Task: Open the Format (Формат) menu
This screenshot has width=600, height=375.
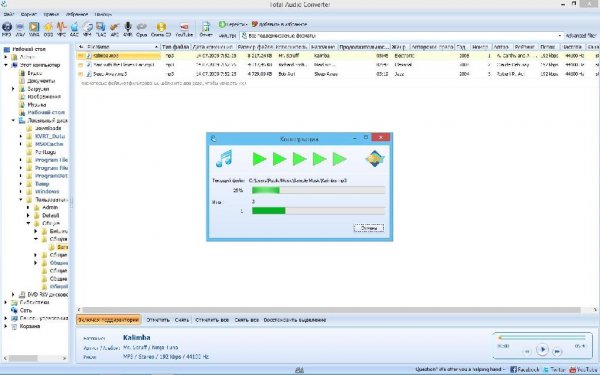Action: [29, 14]
